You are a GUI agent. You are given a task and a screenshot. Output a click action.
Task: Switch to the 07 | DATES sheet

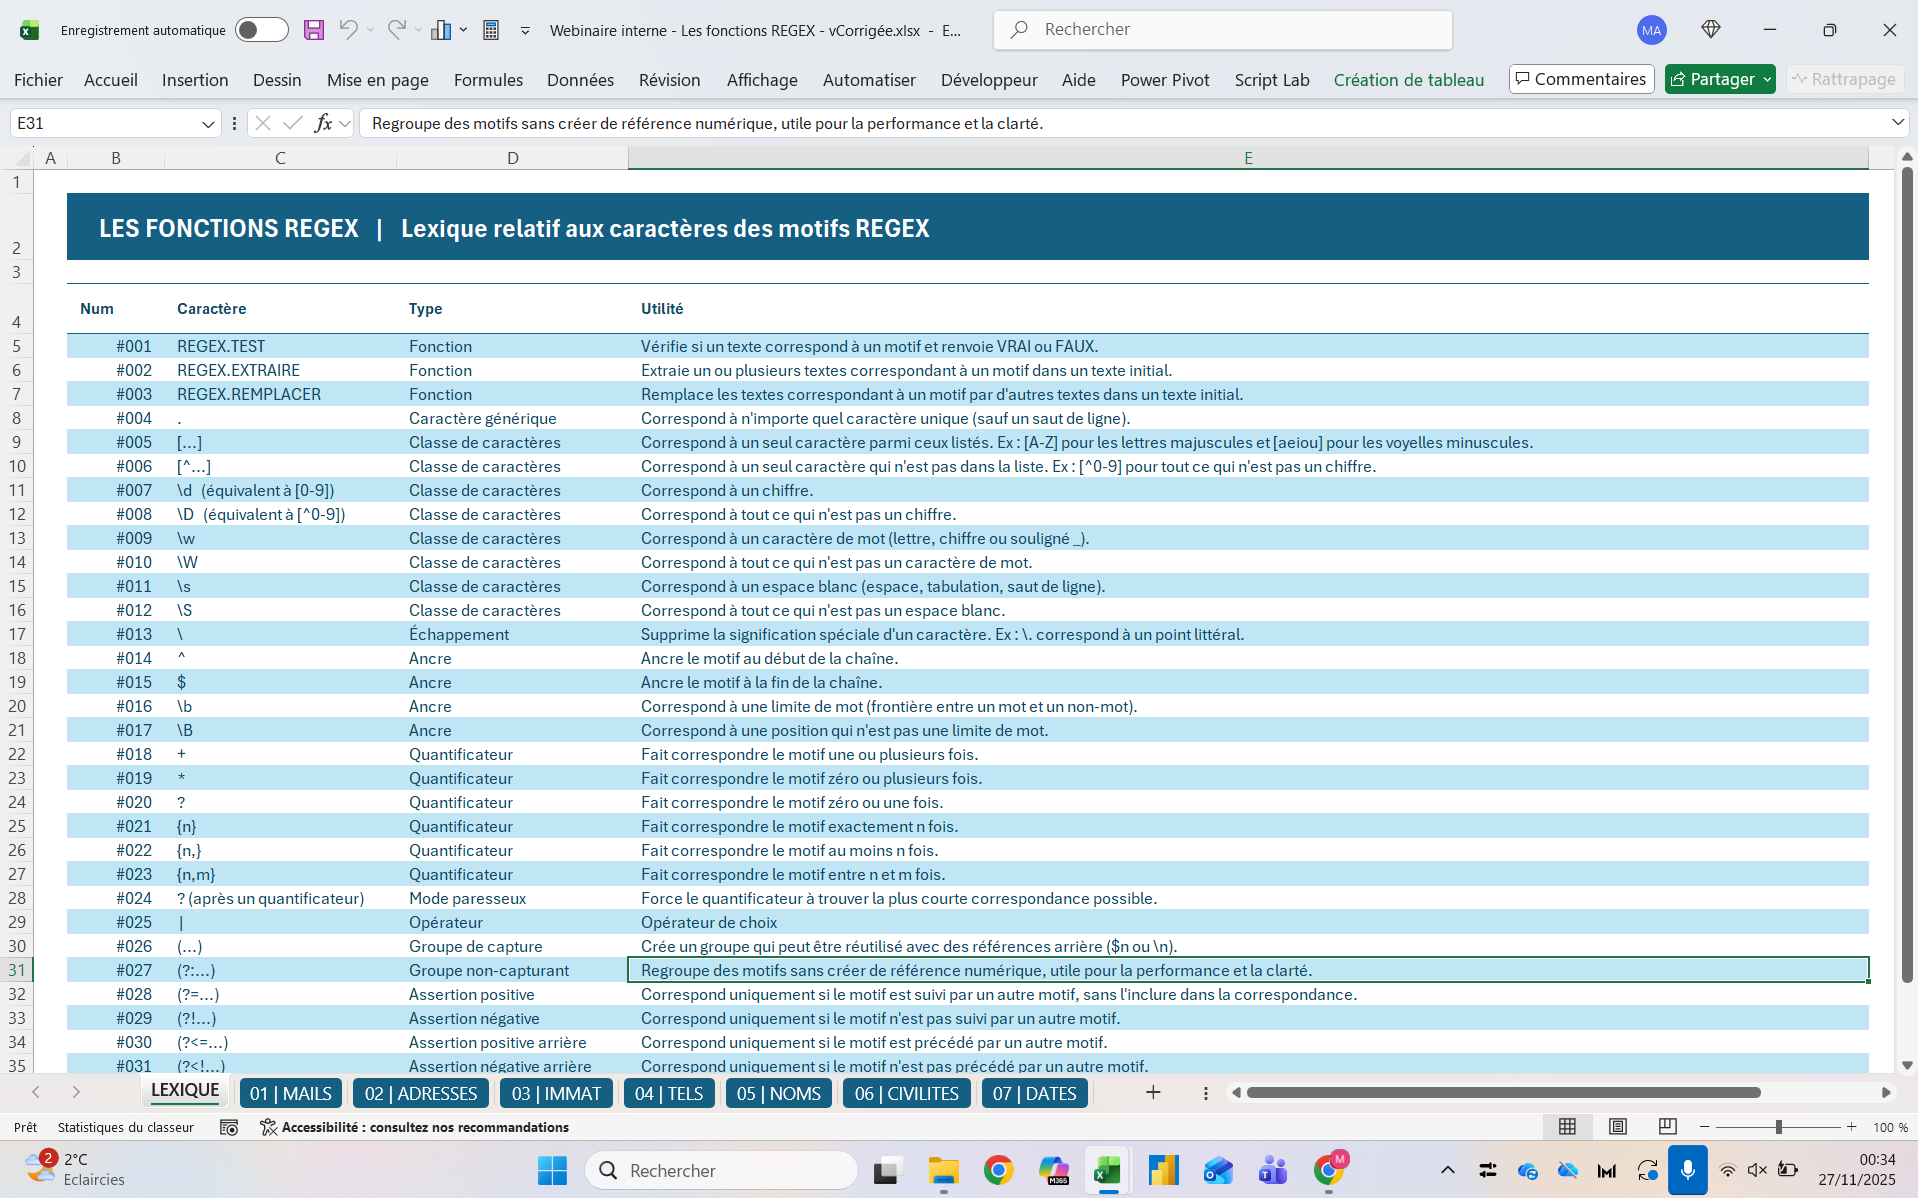(1034, 1093)
